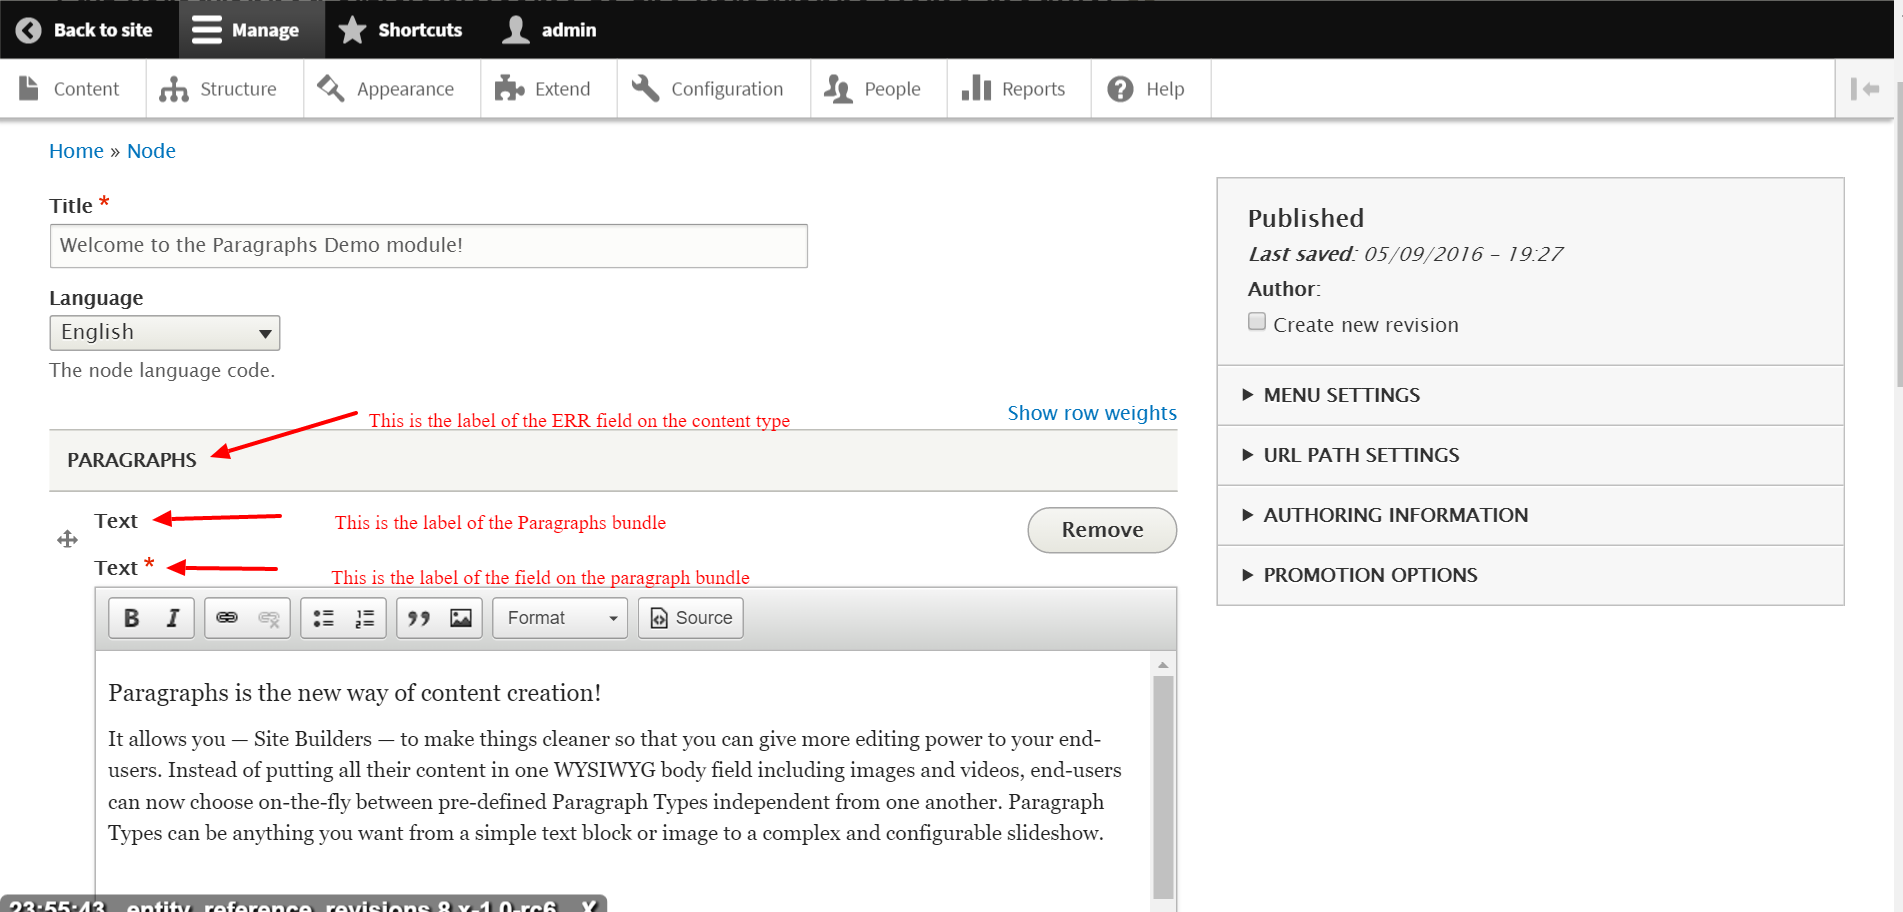
Task: Grab the paragraph drag handle icon
Action: 67,540
